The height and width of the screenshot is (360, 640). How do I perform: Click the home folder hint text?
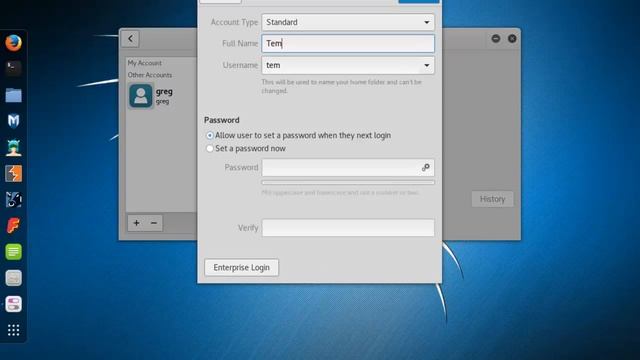point(341,86)
